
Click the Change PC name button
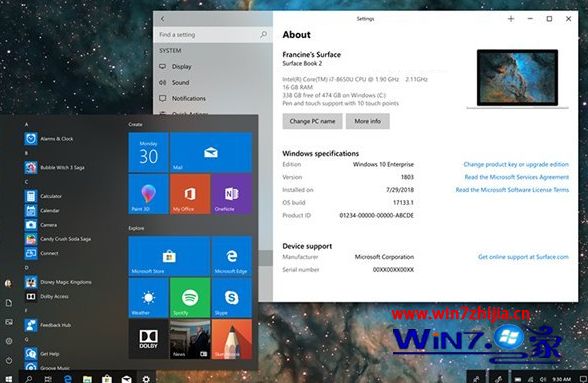coord(312,121)
